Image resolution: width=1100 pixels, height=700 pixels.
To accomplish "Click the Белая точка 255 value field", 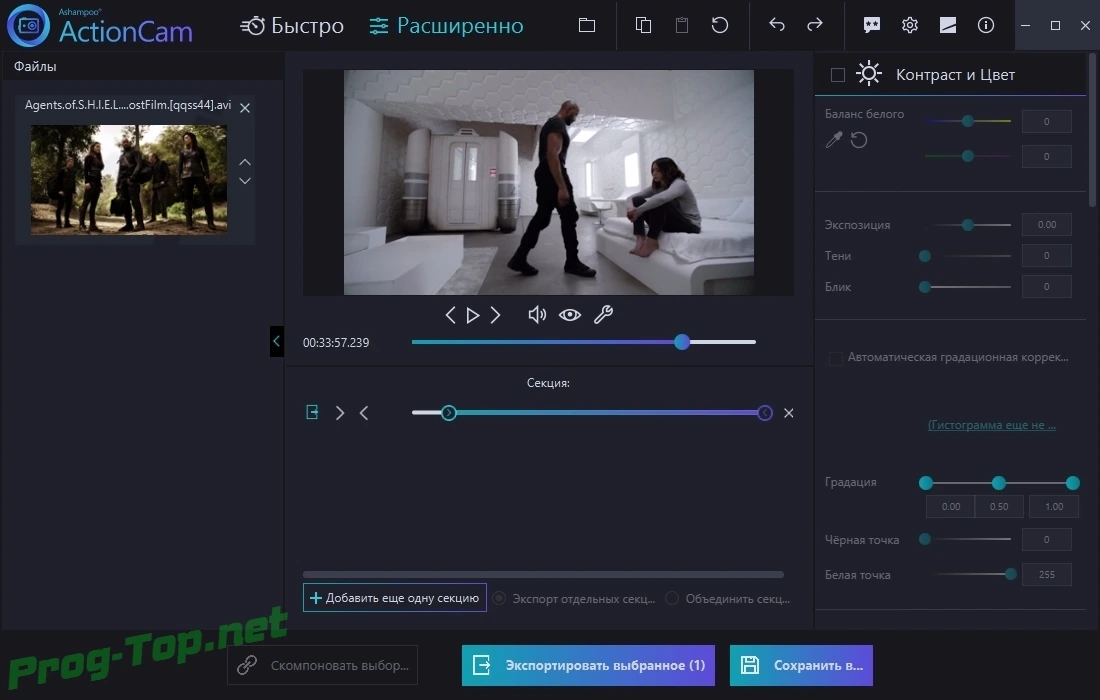I will (x=1047, y=574).
